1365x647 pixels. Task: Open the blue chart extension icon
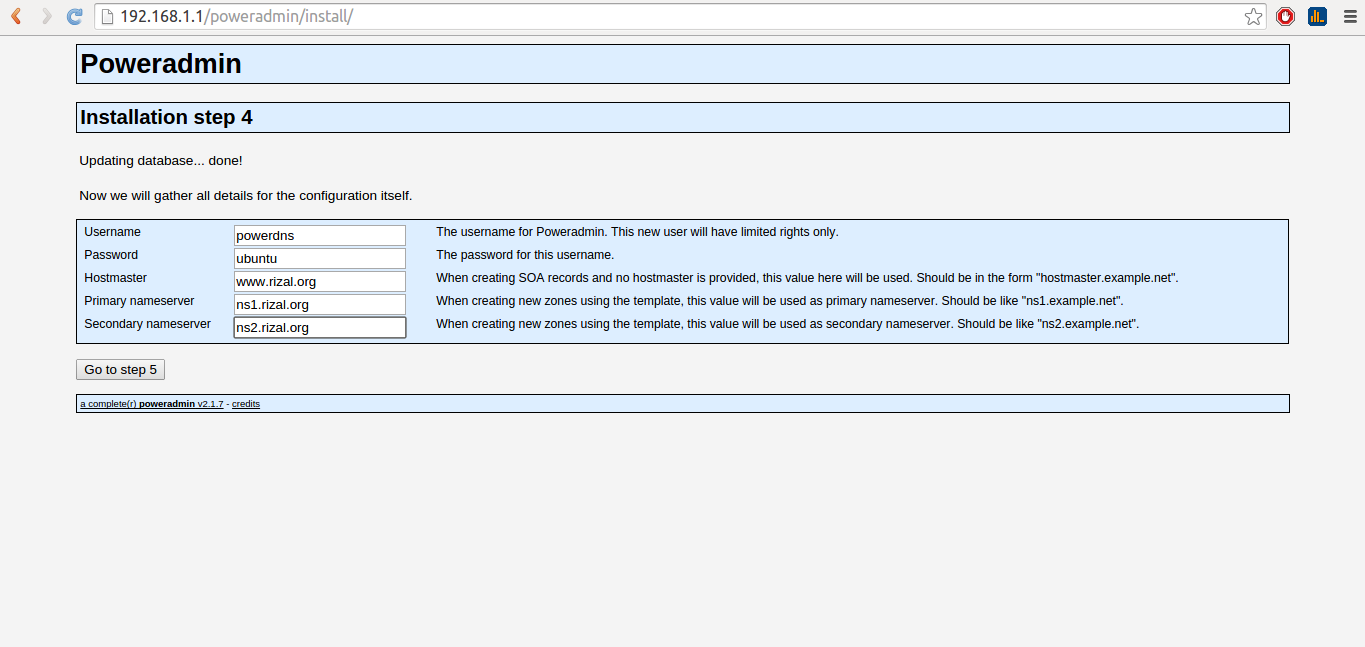pos(1317,16)
